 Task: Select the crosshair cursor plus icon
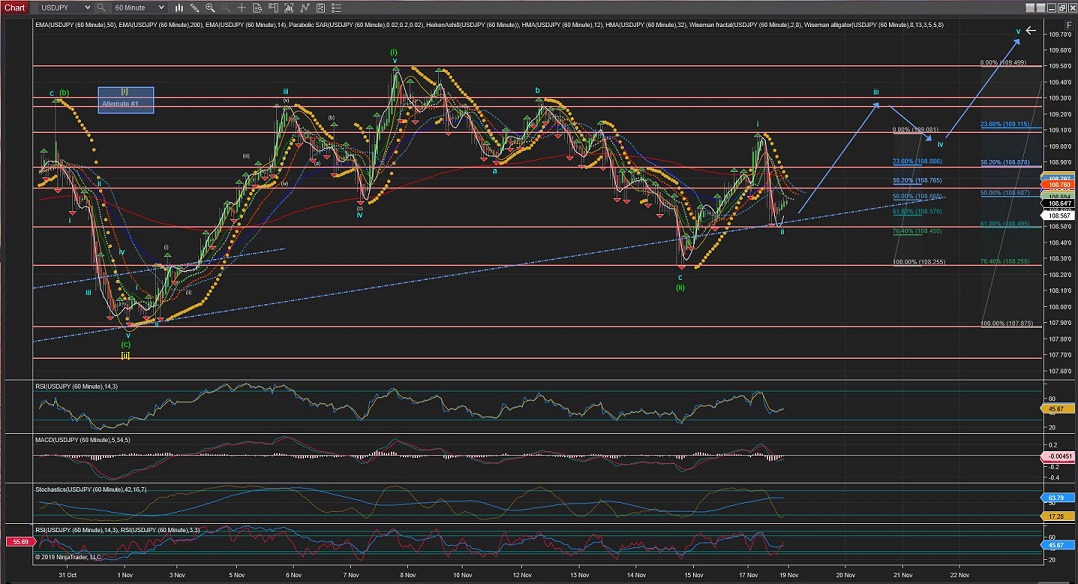(x=241, y=8)
